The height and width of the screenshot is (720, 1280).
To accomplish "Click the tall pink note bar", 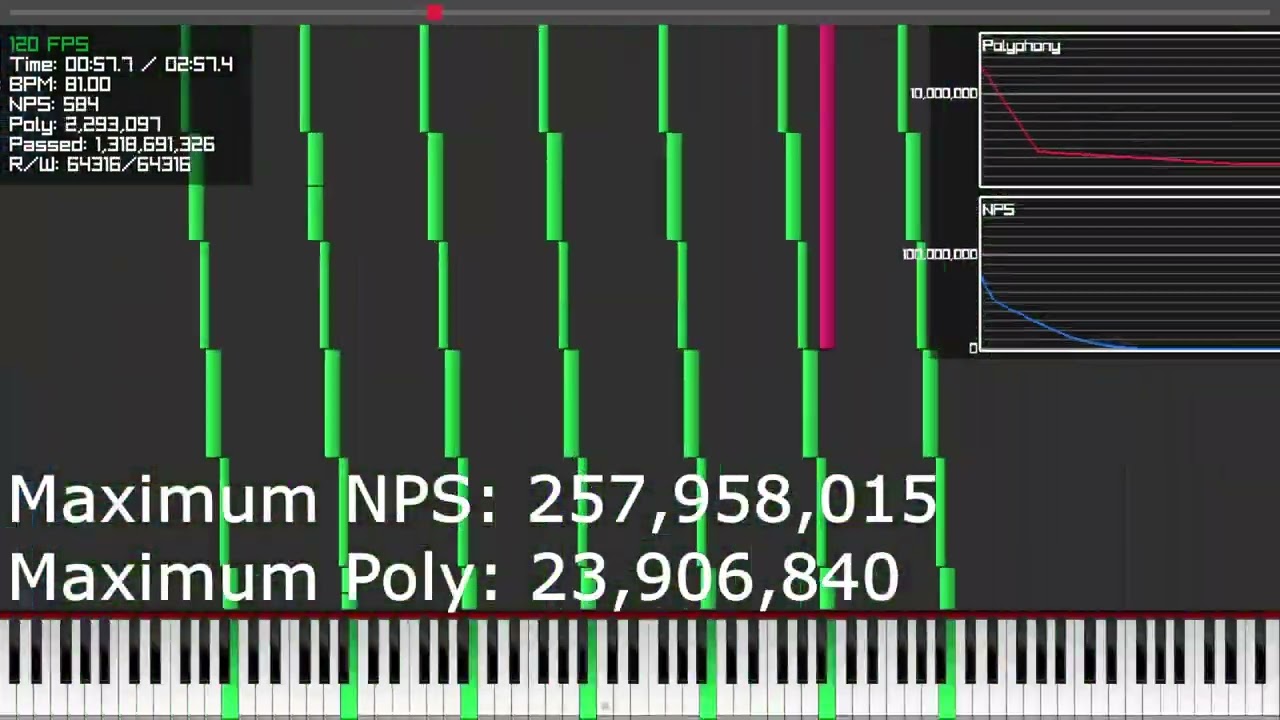I will (x=827, y=187).
